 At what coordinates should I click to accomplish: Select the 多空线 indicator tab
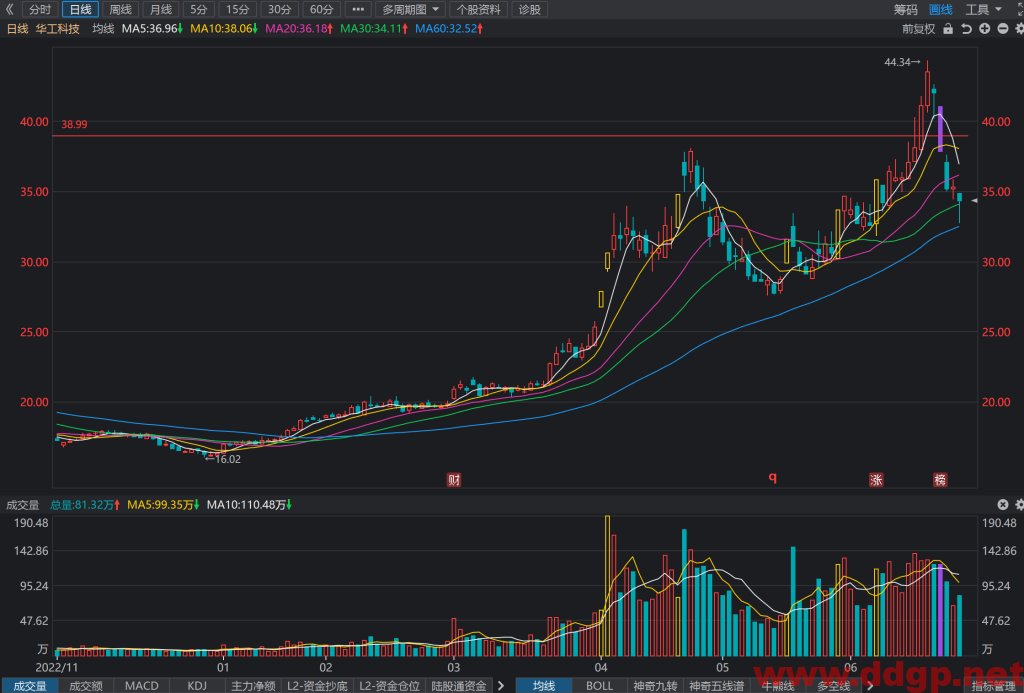[833, 686]
